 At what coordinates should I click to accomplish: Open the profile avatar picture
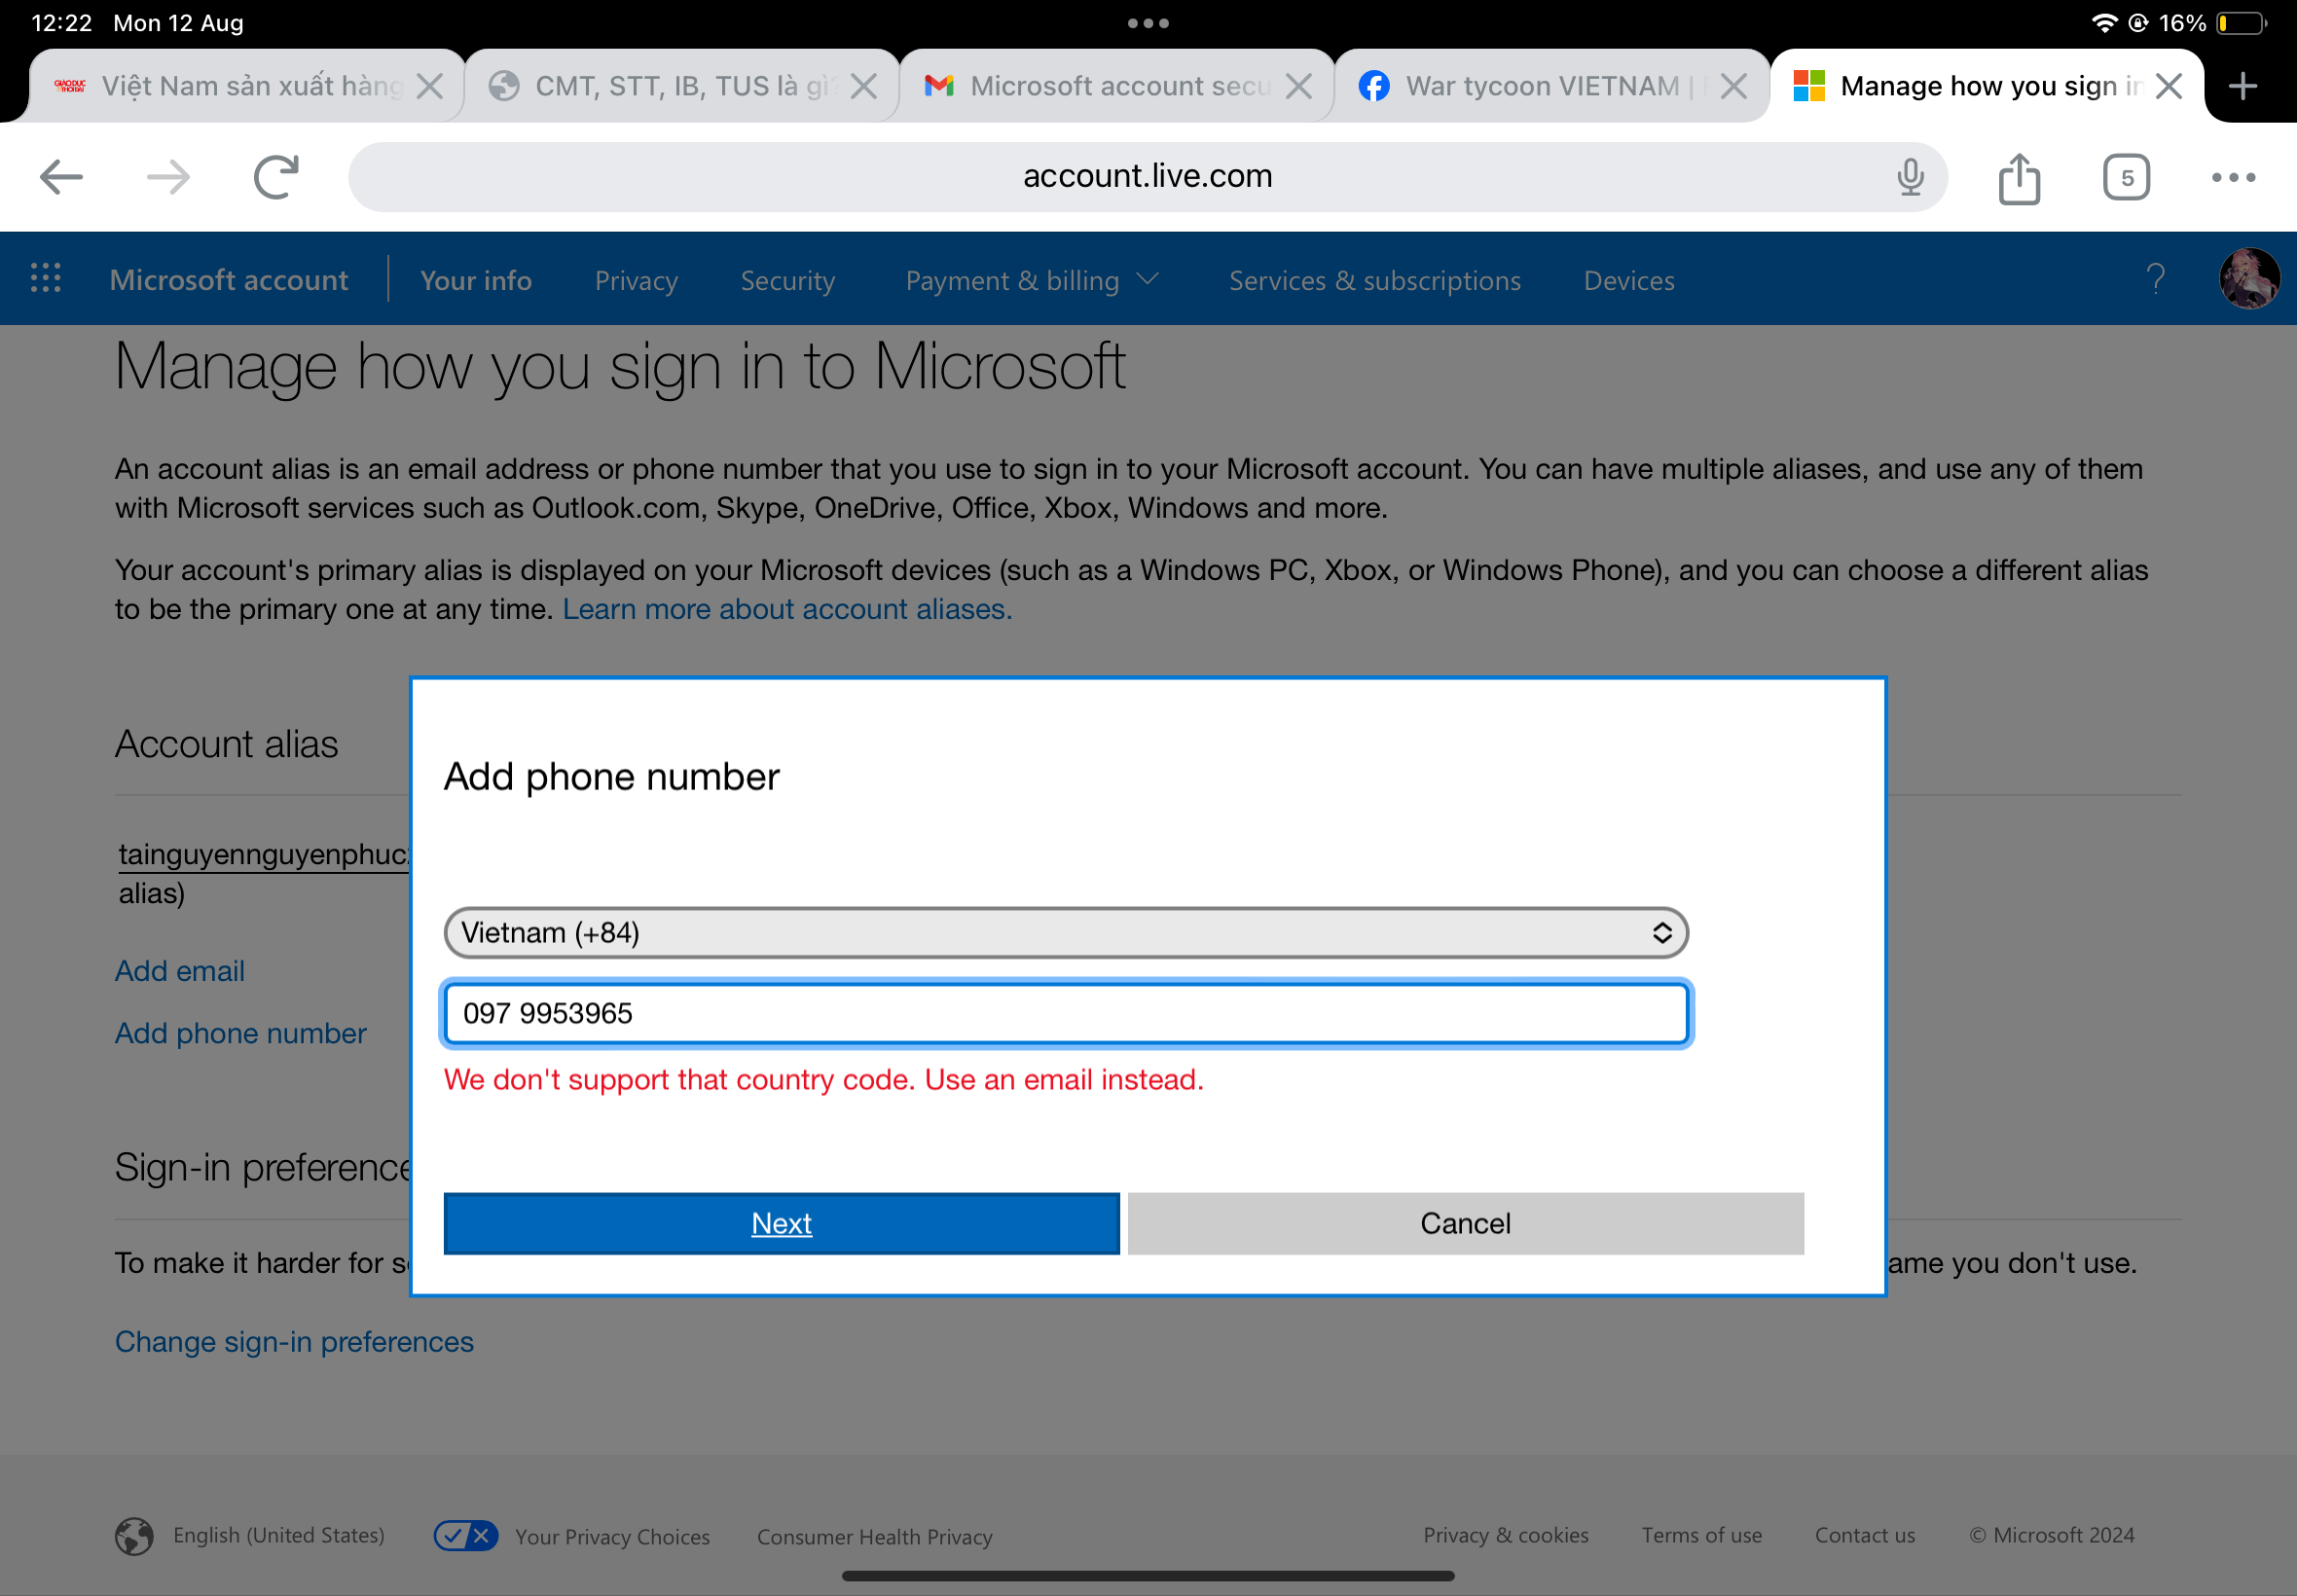coord(2248,279)
